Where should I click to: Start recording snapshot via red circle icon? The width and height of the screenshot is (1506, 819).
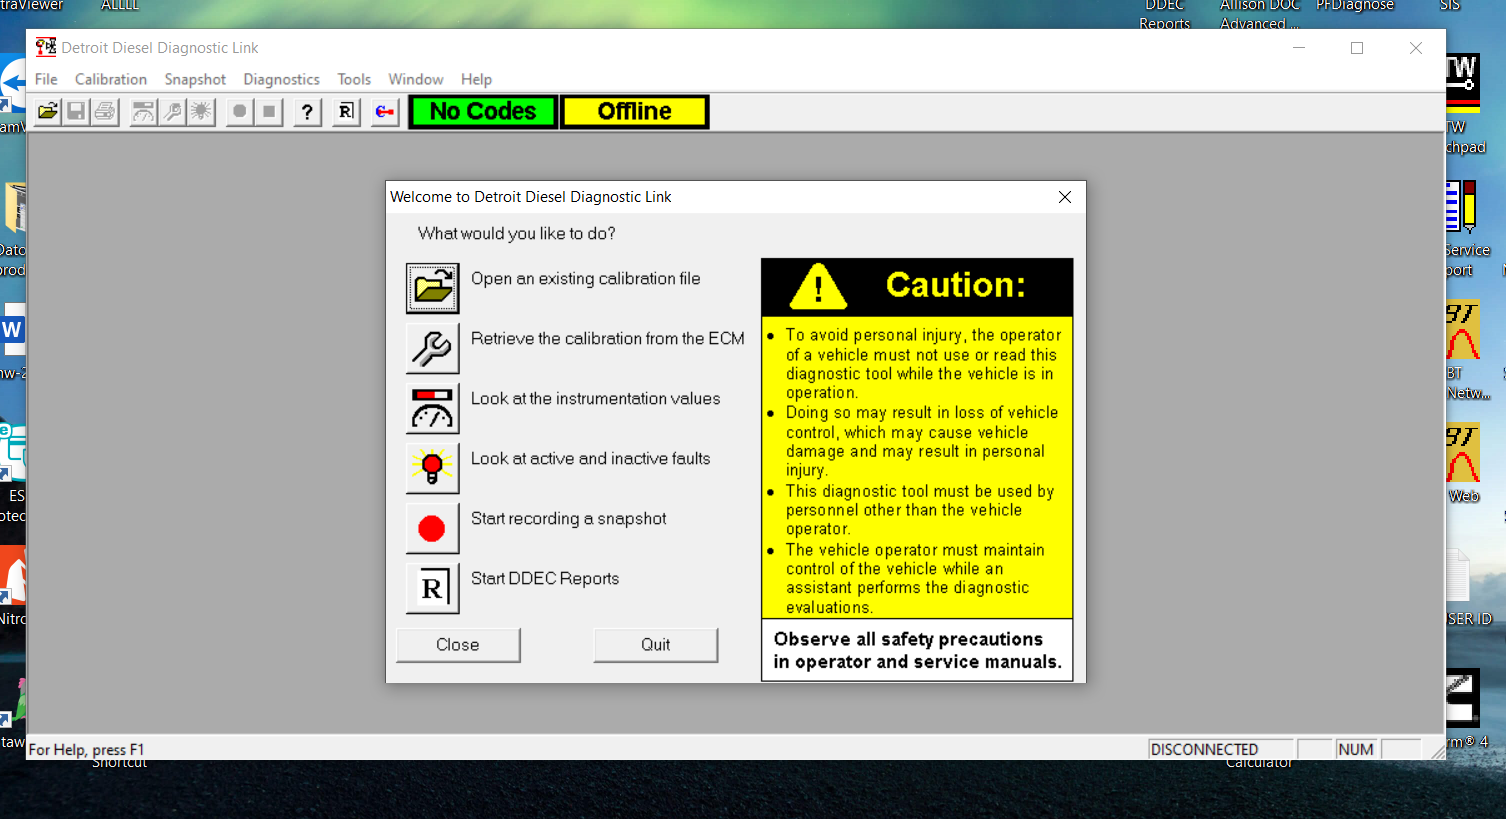point(432,528)
